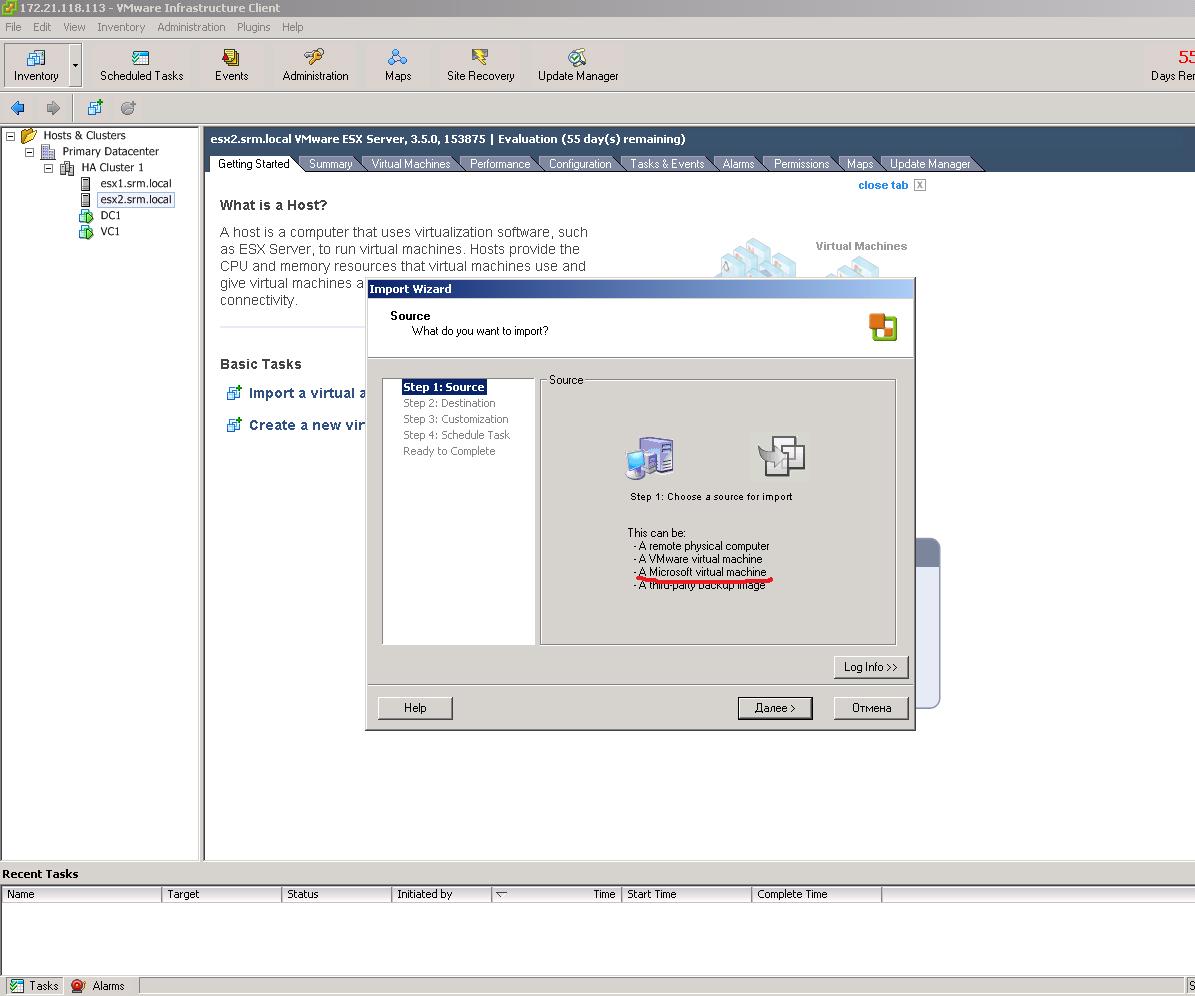Select the VC1 virtual machine

[x=110, y=232]
